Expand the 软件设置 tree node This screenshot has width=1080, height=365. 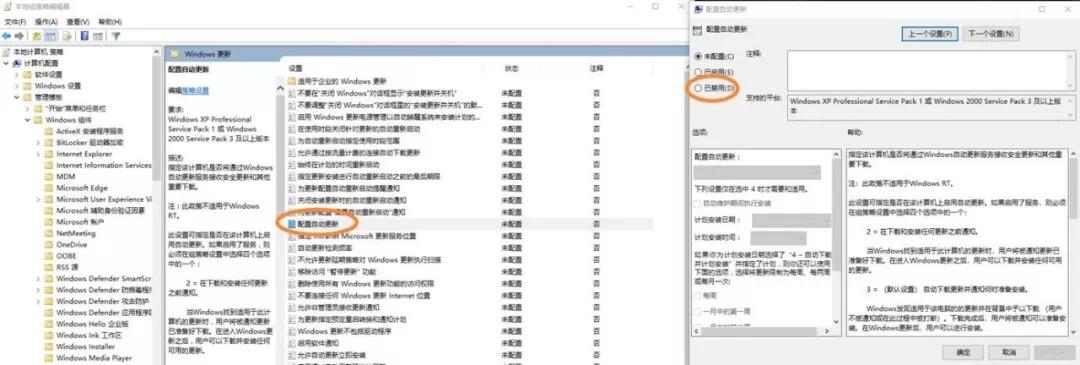(x=17, y=74)
